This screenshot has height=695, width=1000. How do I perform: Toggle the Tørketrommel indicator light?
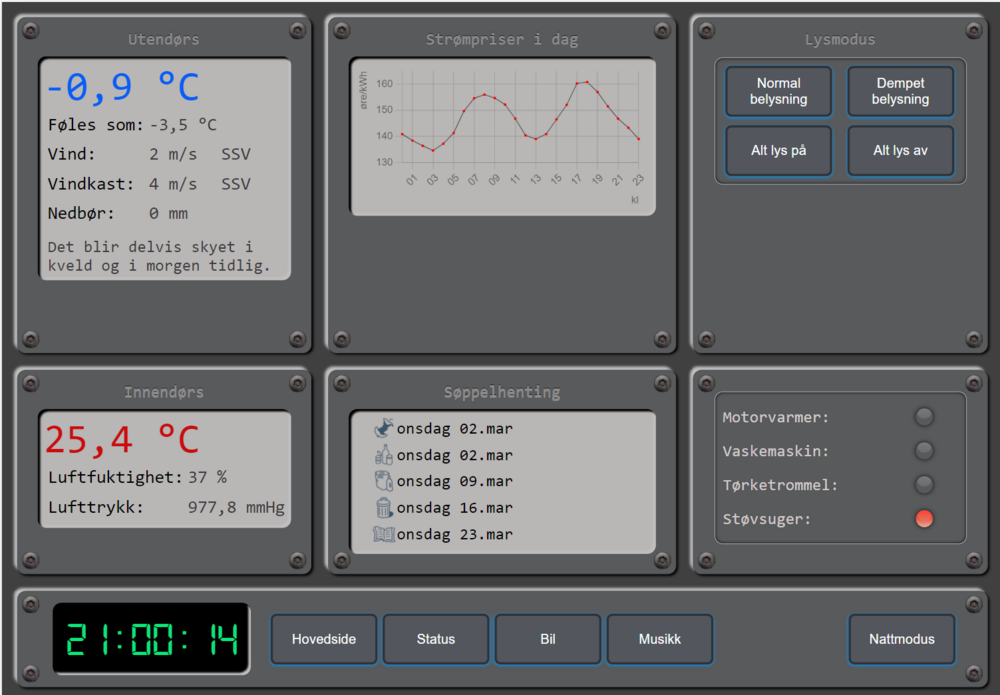[x=924, y=485]
